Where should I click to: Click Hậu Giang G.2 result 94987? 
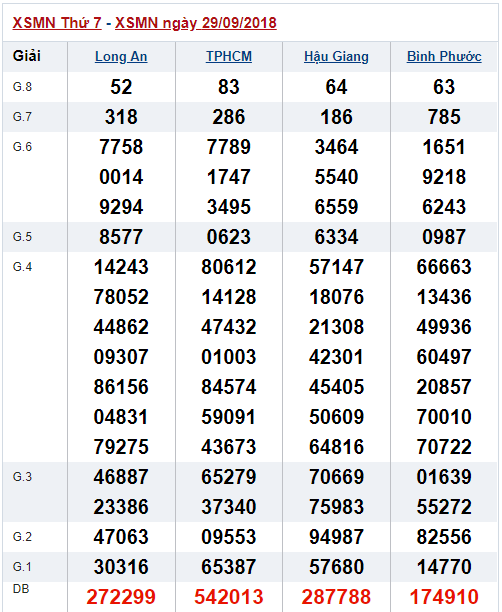pos(336,536)
